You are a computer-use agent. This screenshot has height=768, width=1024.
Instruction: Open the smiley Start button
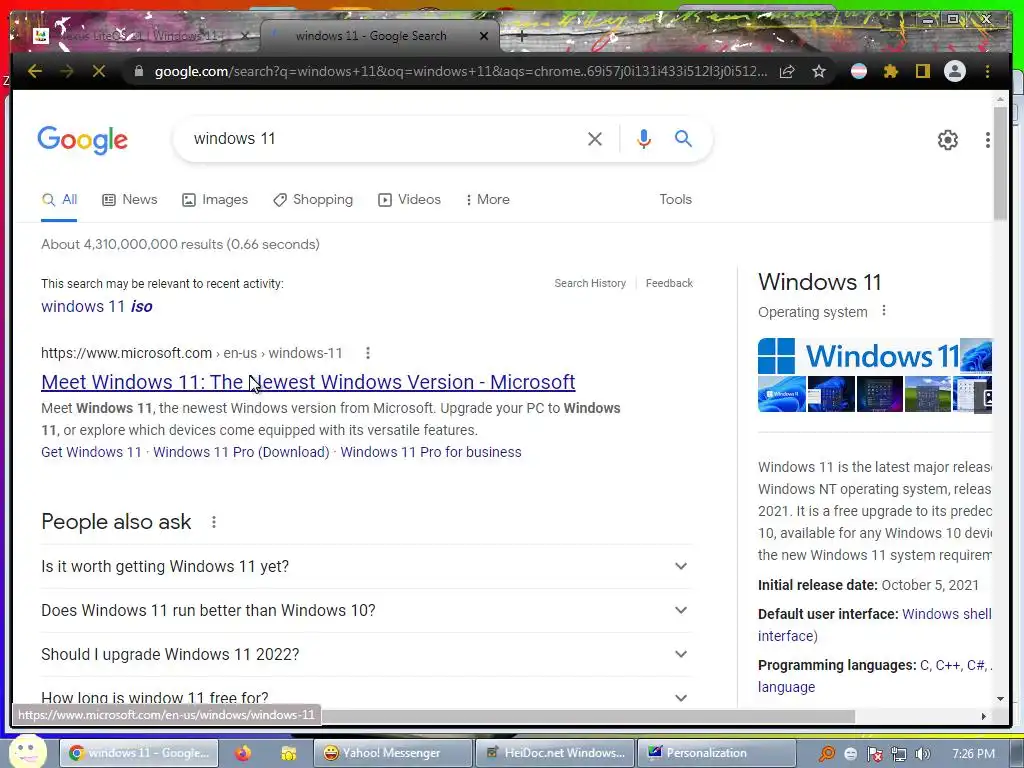[x=27, y=752]
